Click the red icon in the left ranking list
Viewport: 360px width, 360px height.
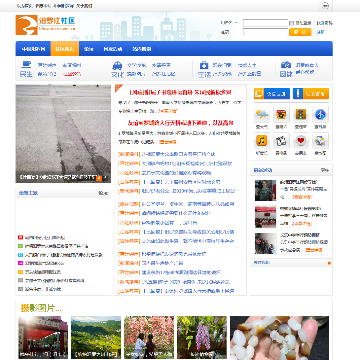(x=20, y=238)
